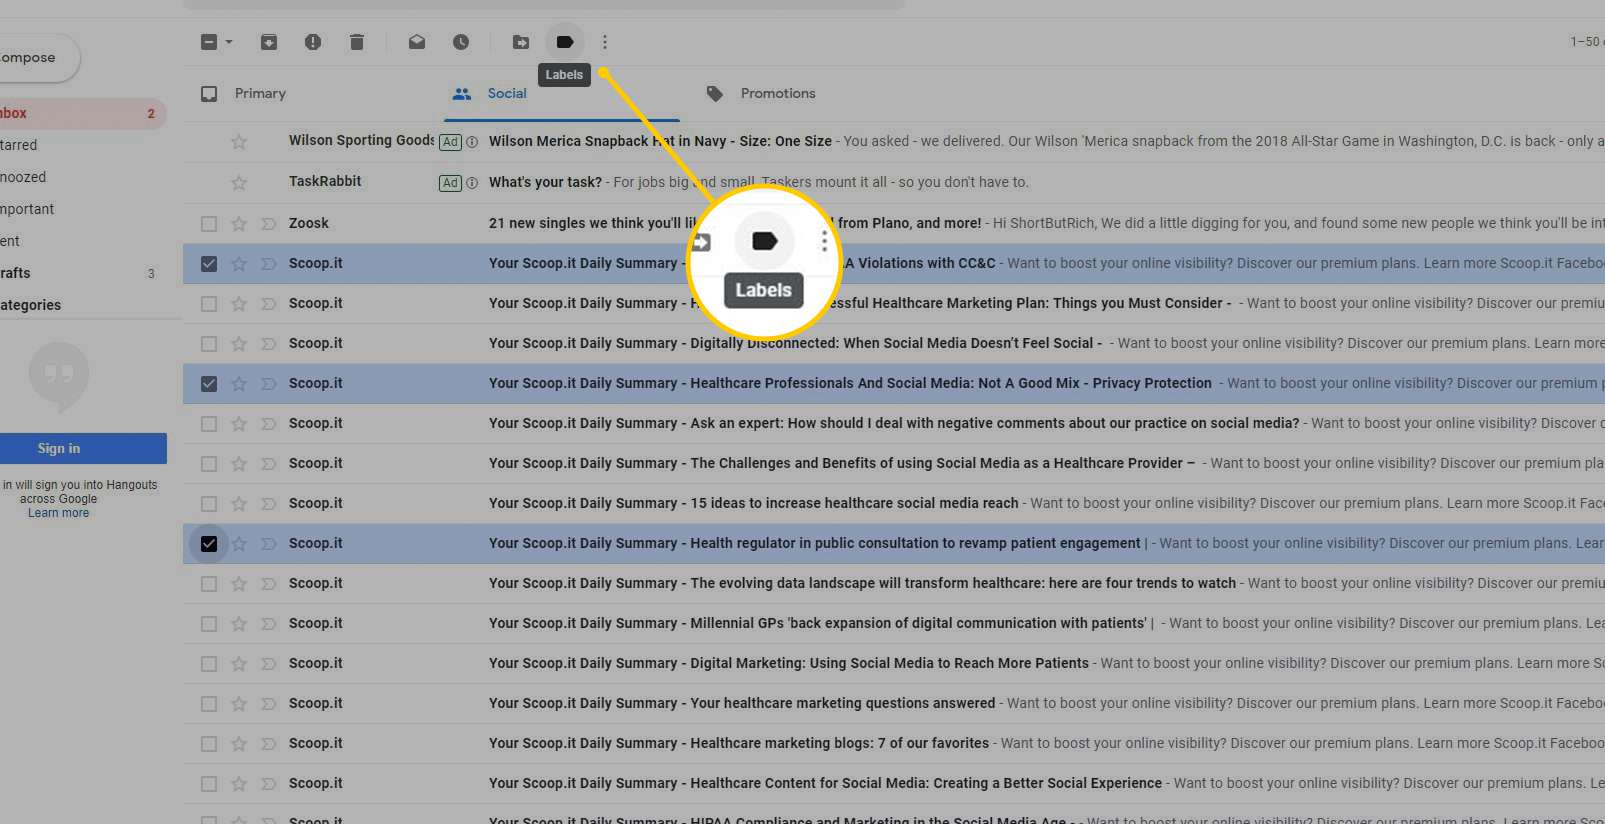This screenshot has width=1605, height=824.
Task: Check the Millennial GPs email checkbox
Action: pos(209,624)
